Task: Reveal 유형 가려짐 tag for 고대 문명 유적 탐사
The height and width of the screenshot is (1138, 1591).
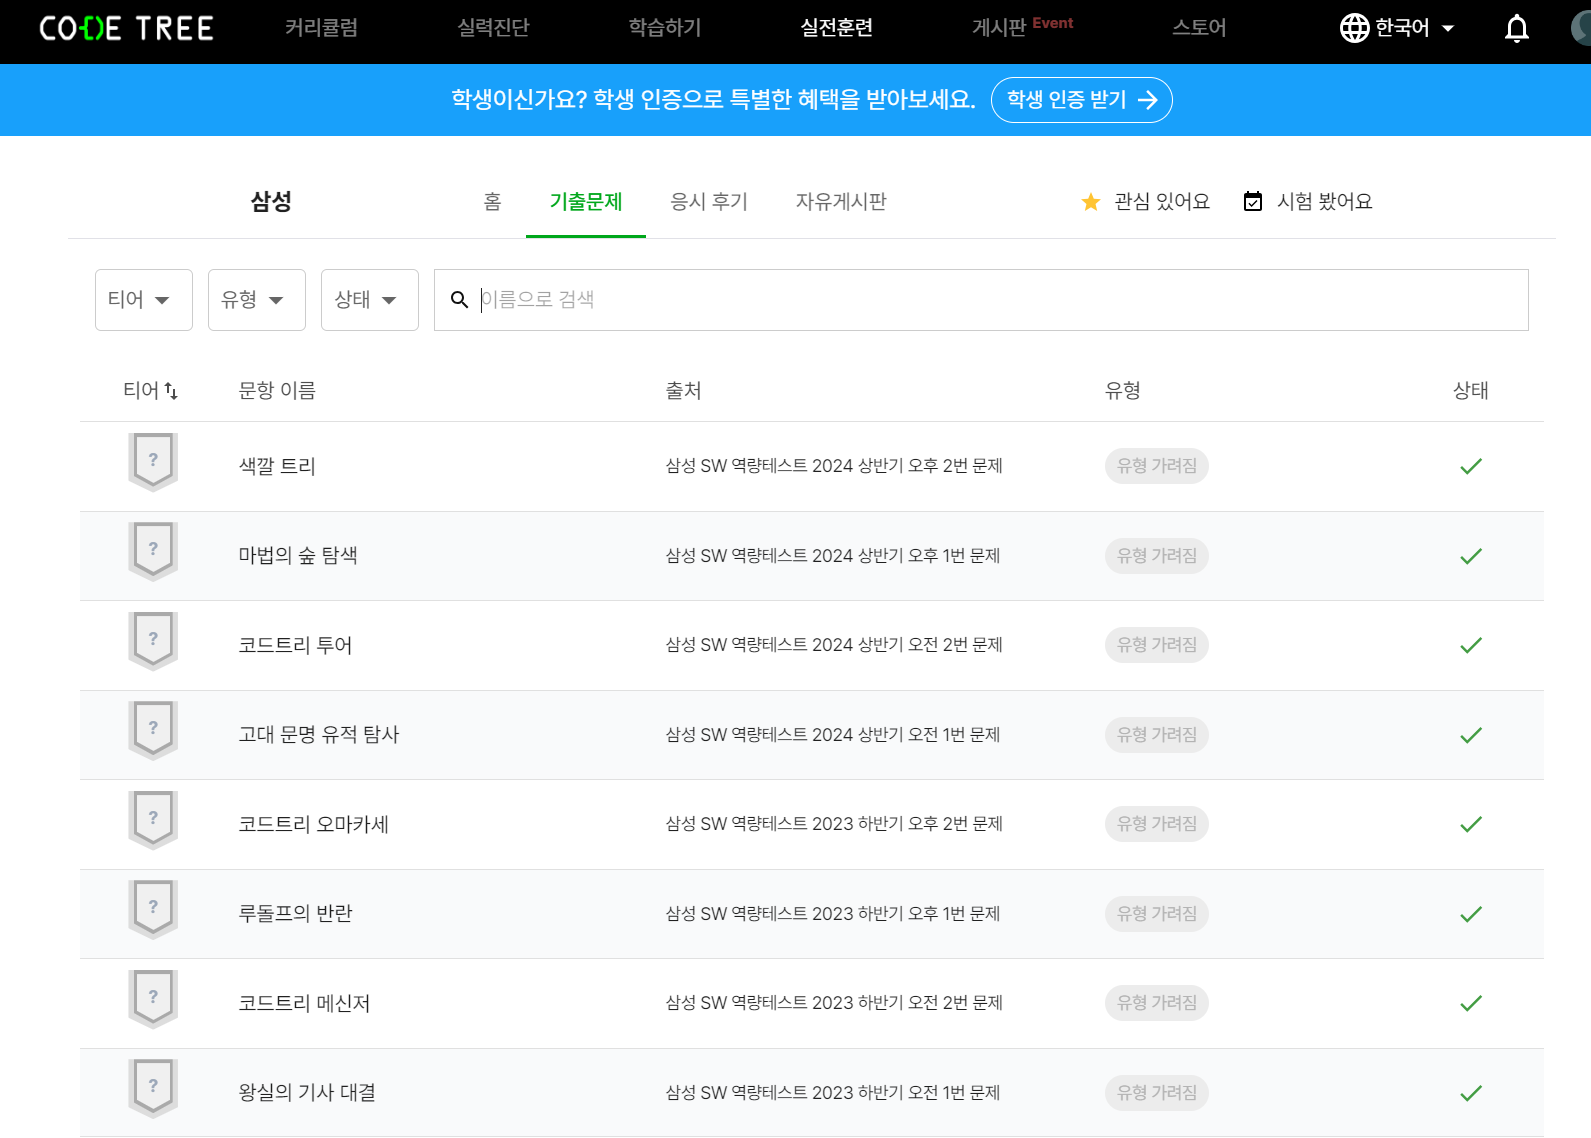Action: (1157, 735)
